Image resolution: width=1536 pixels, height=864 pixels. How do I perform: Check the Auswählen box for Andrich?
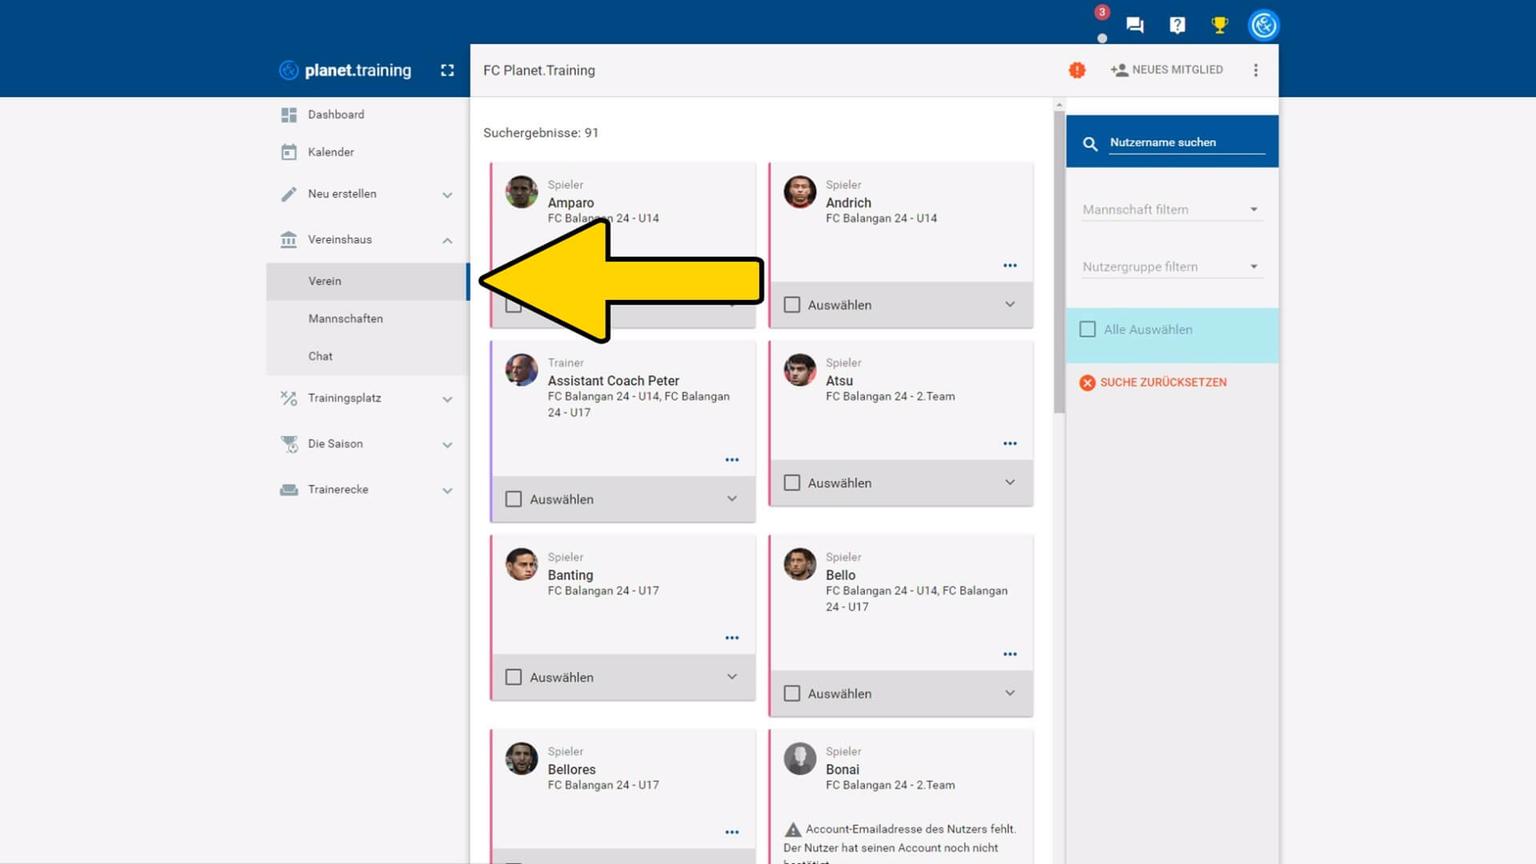792,305
